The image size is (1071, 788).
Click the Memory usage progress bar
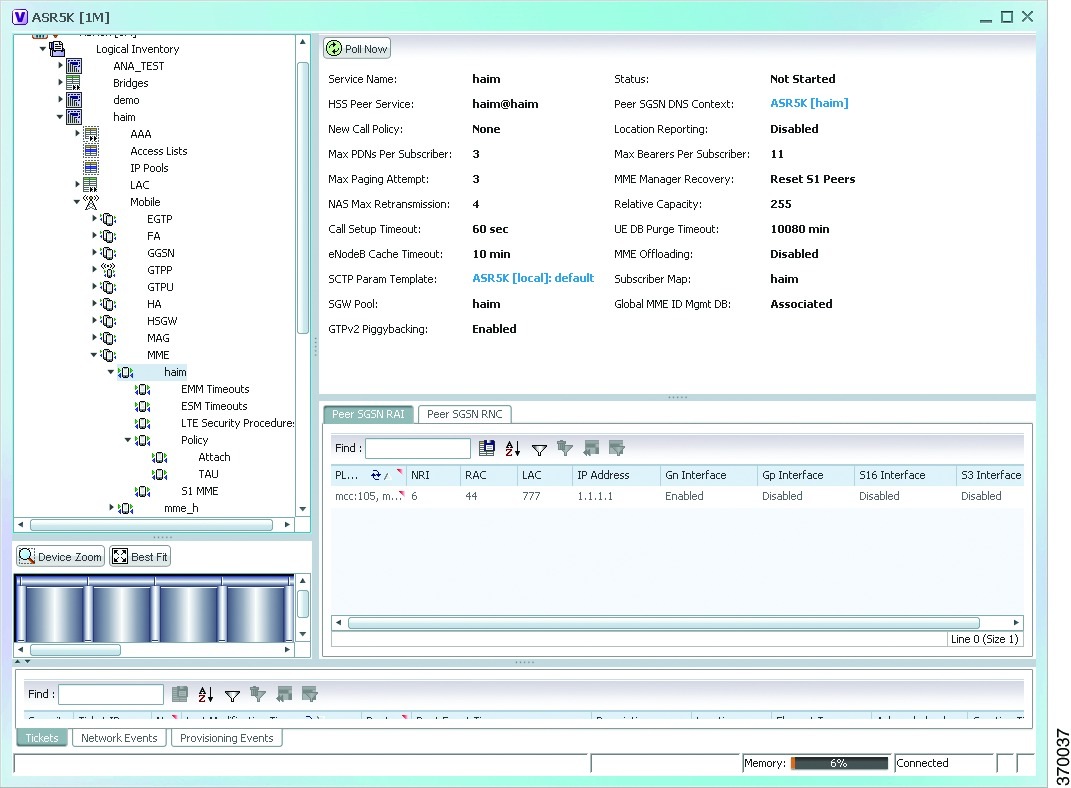[x=839, y=763]
